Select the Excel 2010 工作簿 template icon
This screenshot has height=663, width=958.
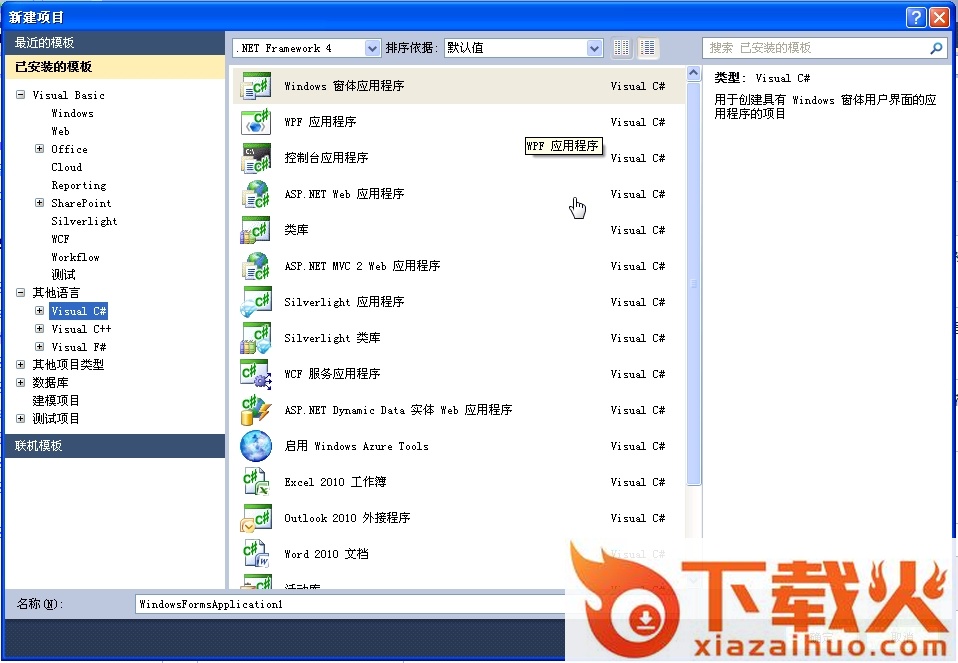click(x=255, y=482)
